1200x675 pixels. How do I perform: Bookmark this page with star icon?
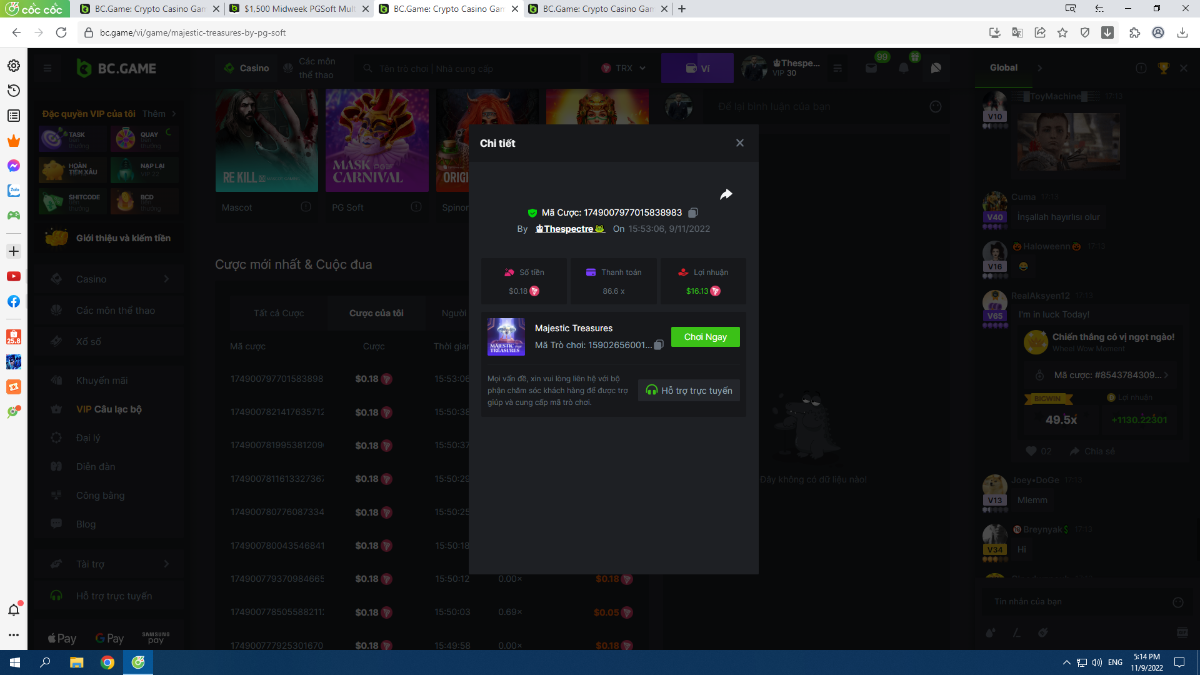[1062, 32]
